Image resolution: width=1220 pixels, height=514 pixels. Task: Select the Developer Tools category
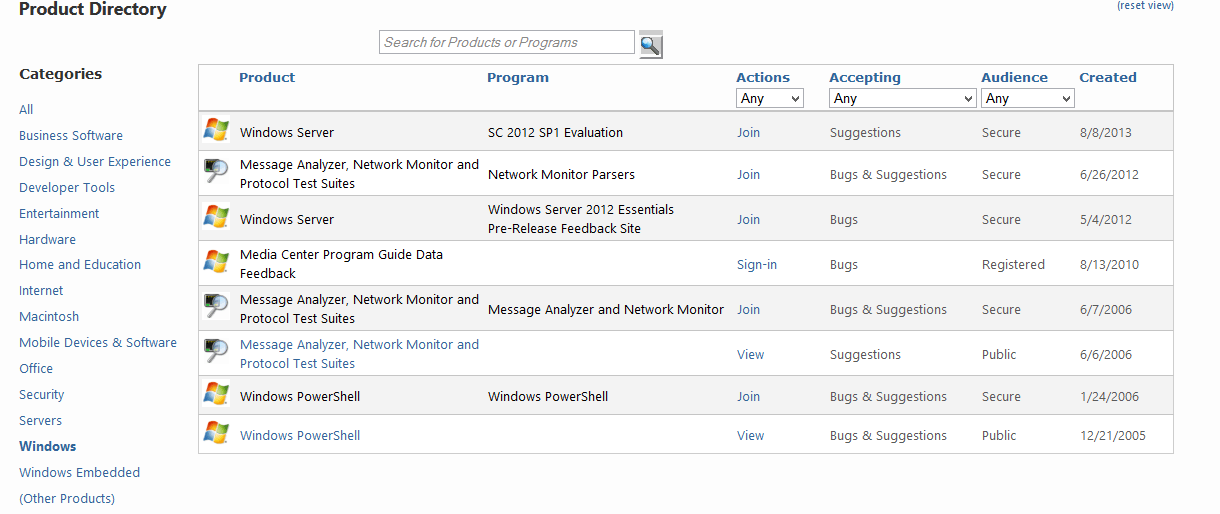click(x=67, y=187)
